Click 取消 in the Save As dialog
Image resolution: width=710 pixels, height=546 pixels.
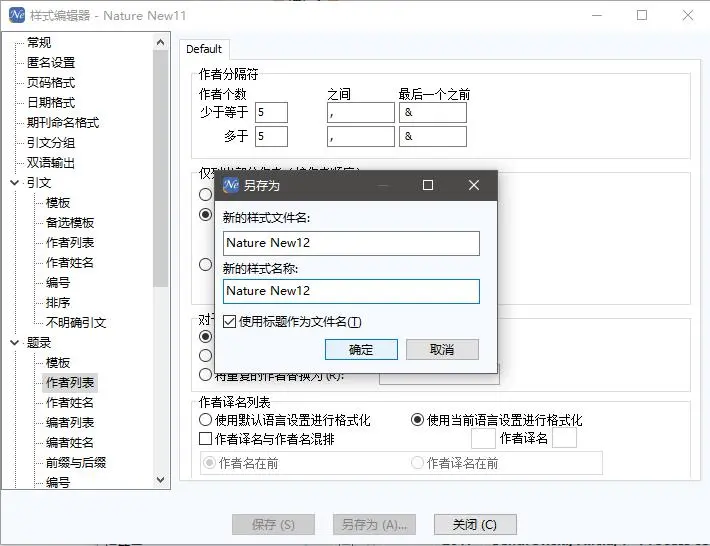point(442,350)
